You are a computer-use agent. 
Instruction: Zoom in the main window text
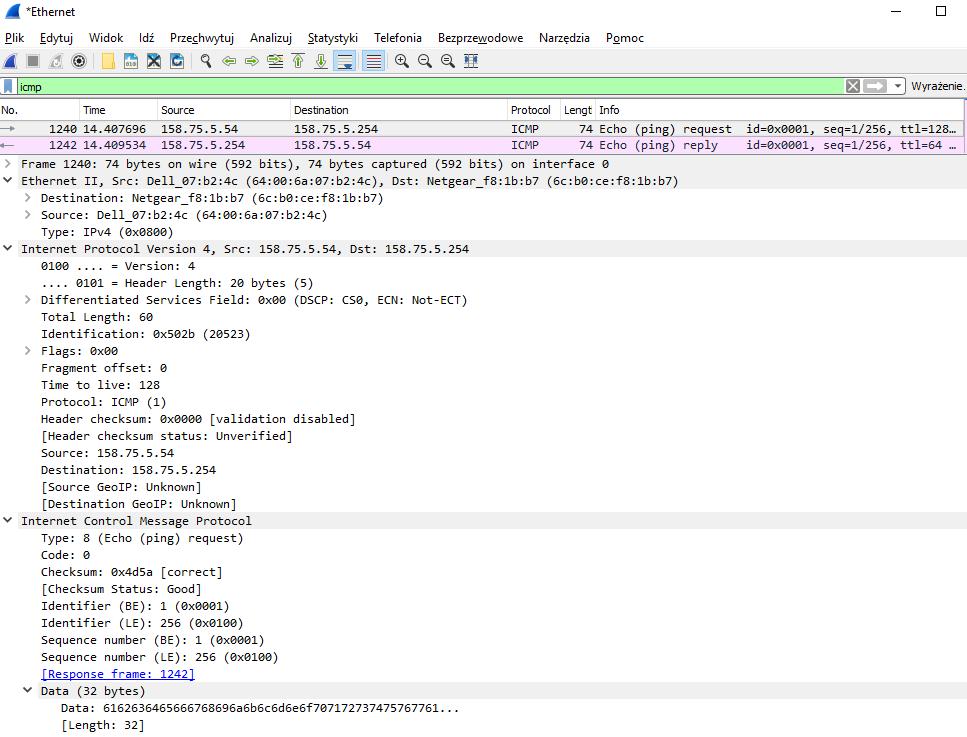[x=401, y=61]
